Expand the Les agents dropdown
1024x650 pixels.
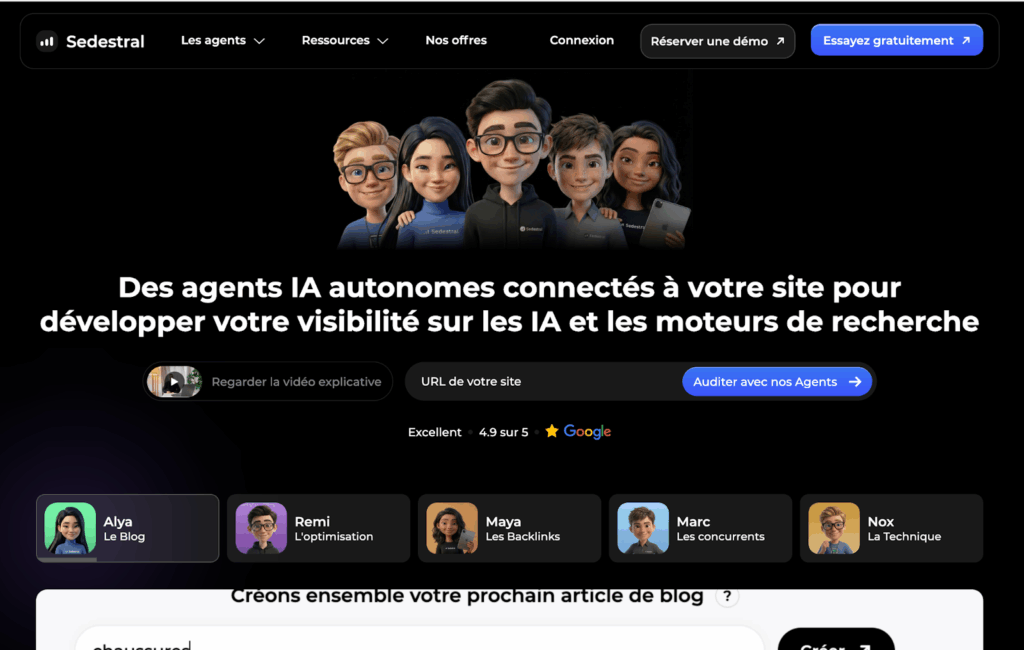pos(223,41)
